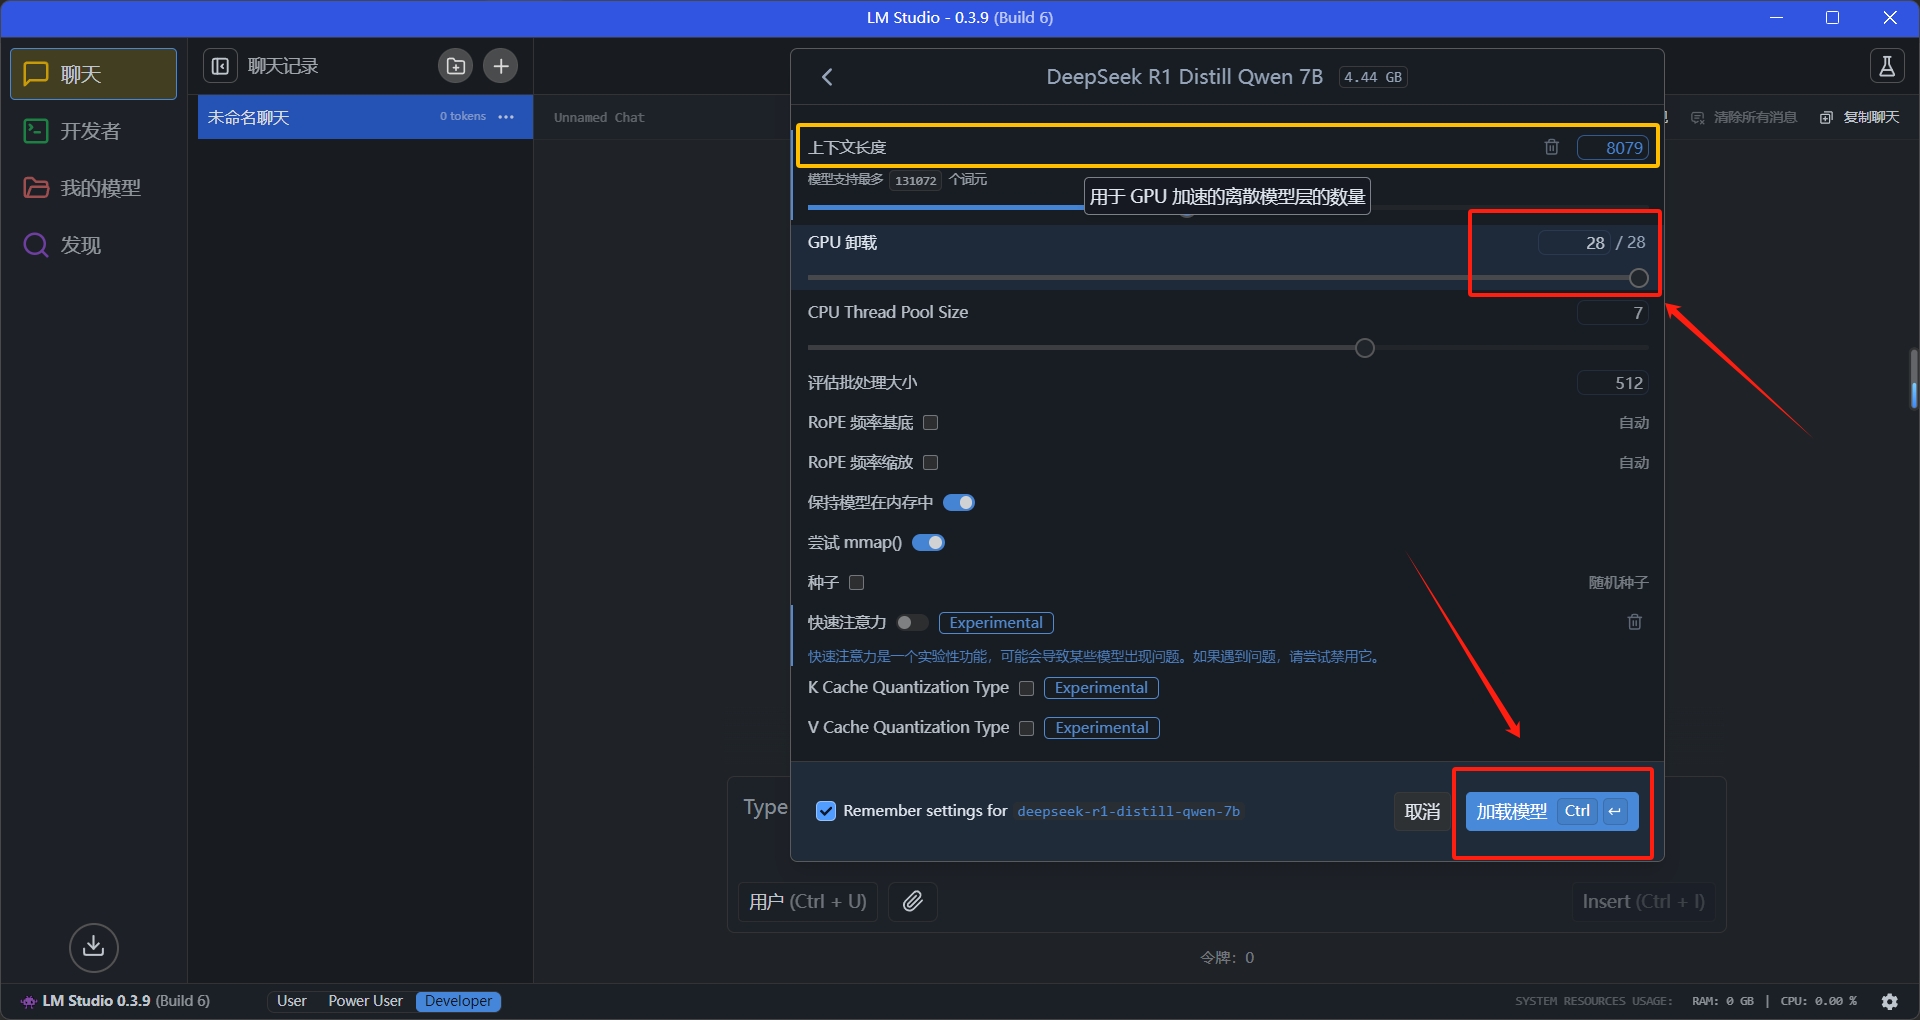Open the 发现 discover search

click(x=93, y=245)
